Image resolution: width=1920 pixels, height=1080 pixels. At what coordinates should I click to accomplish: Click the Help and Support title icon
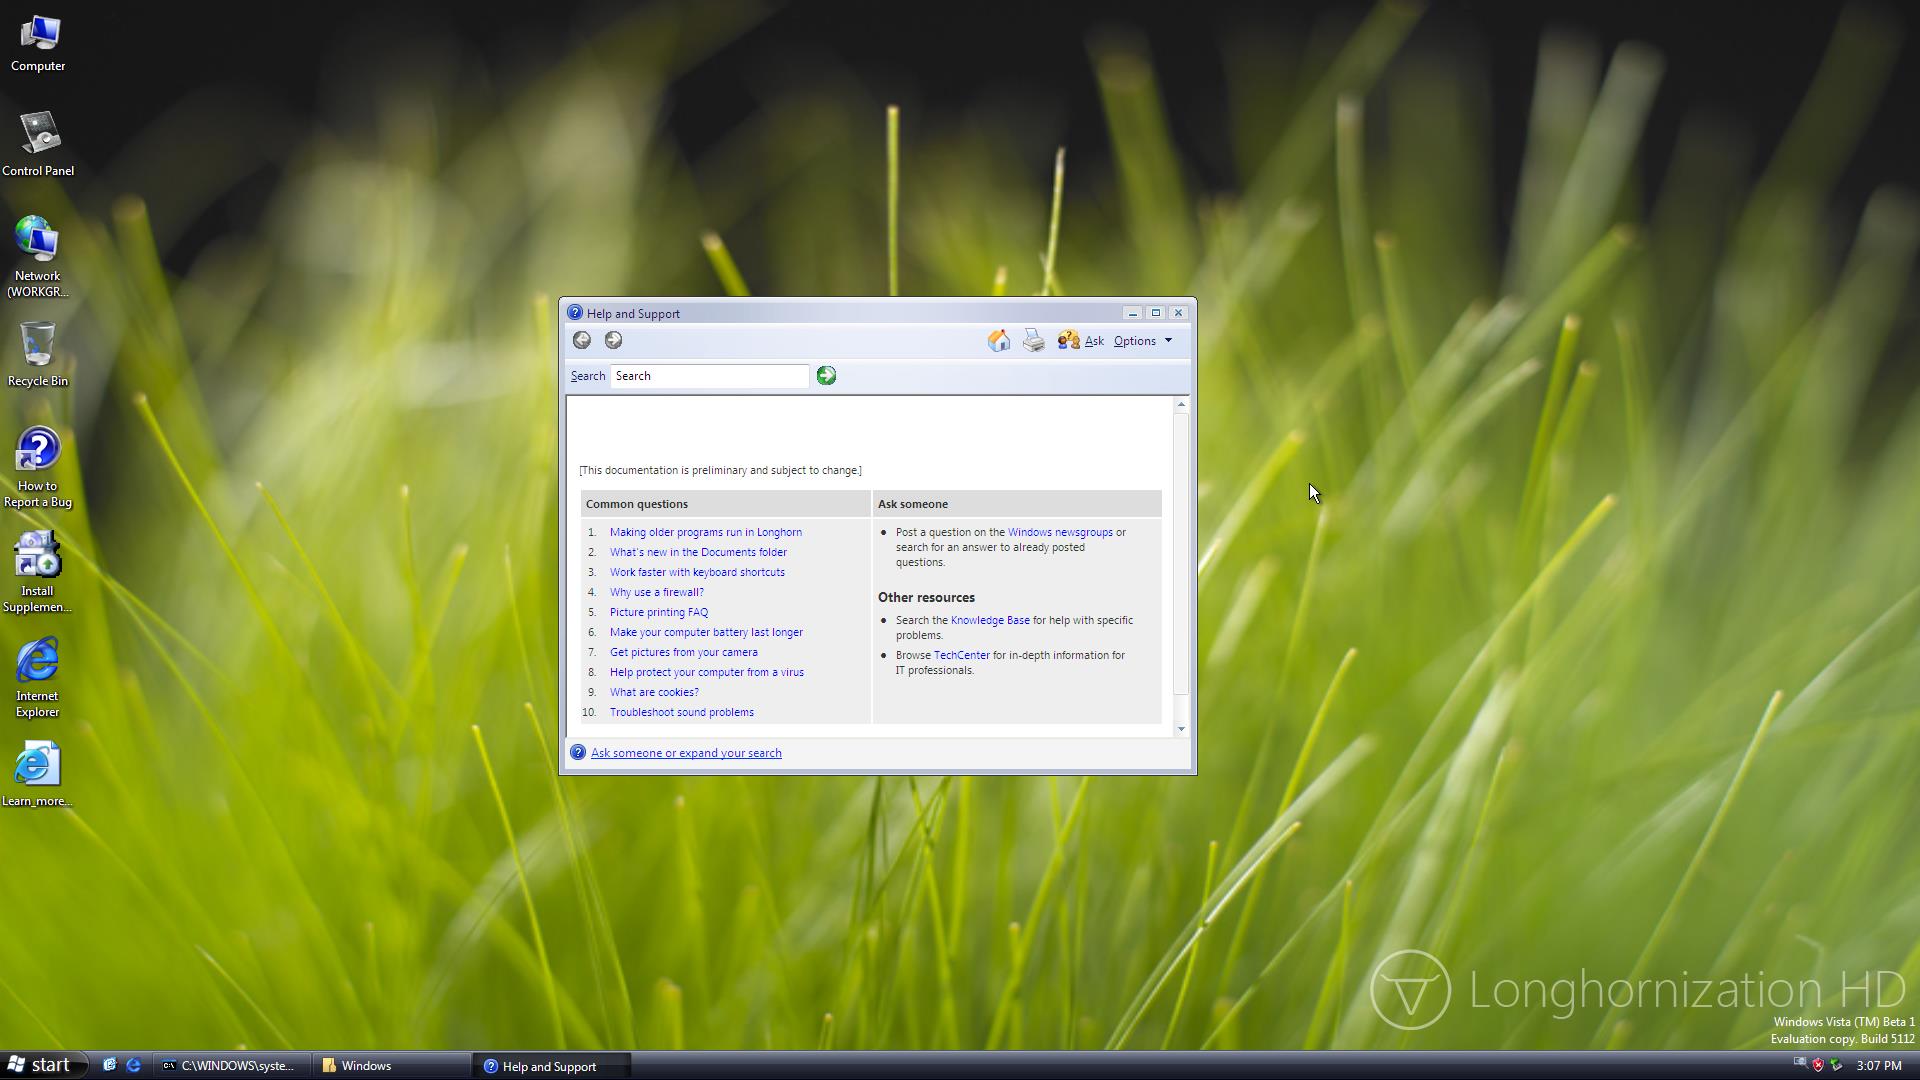(575, 313)
